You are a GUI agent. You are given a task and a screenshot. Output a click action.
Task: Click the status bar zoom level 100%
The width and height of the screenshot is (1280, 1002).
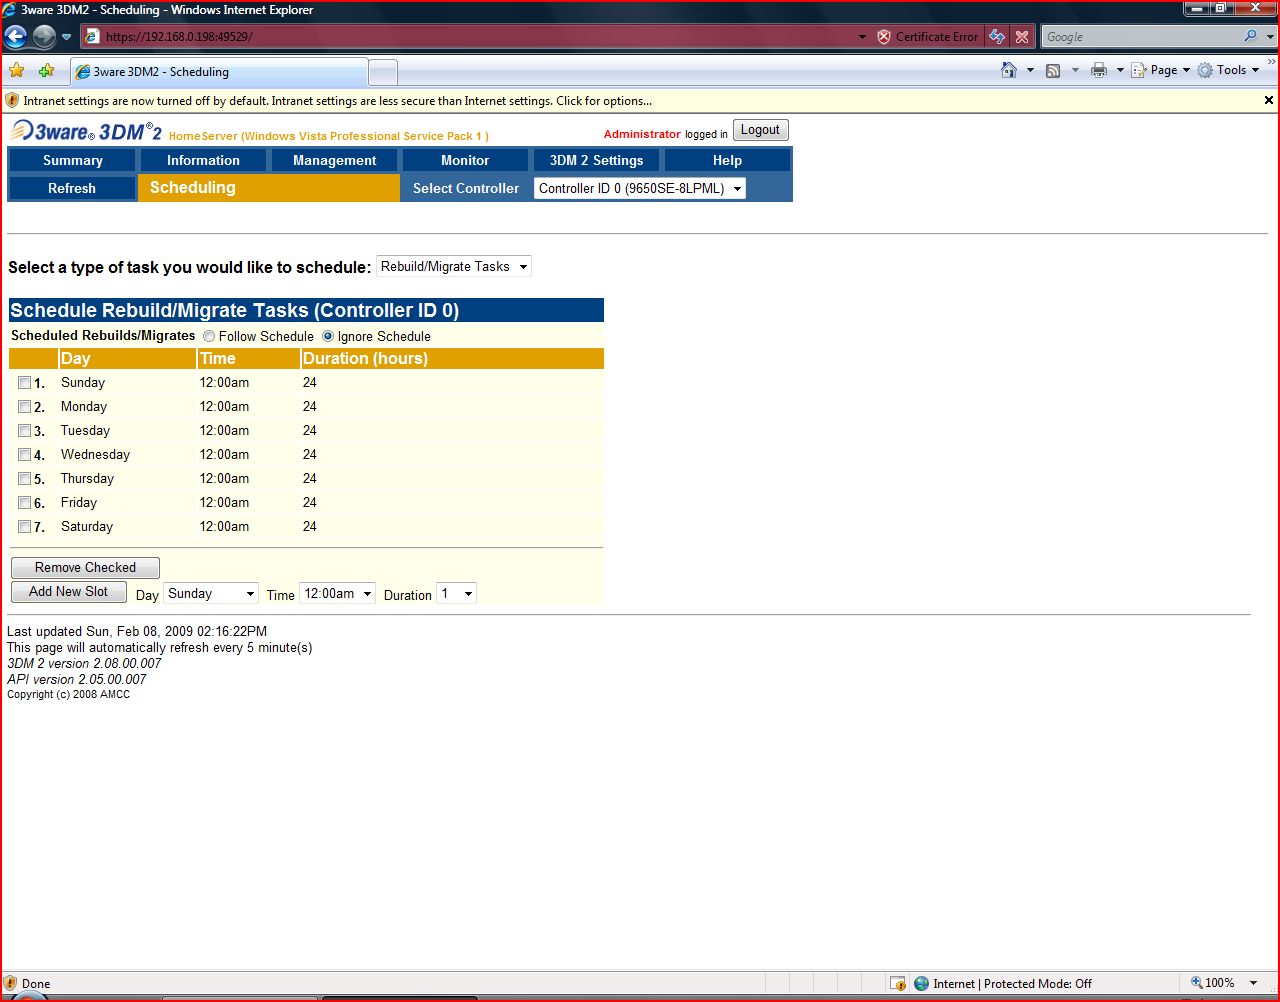(1212, 983)
